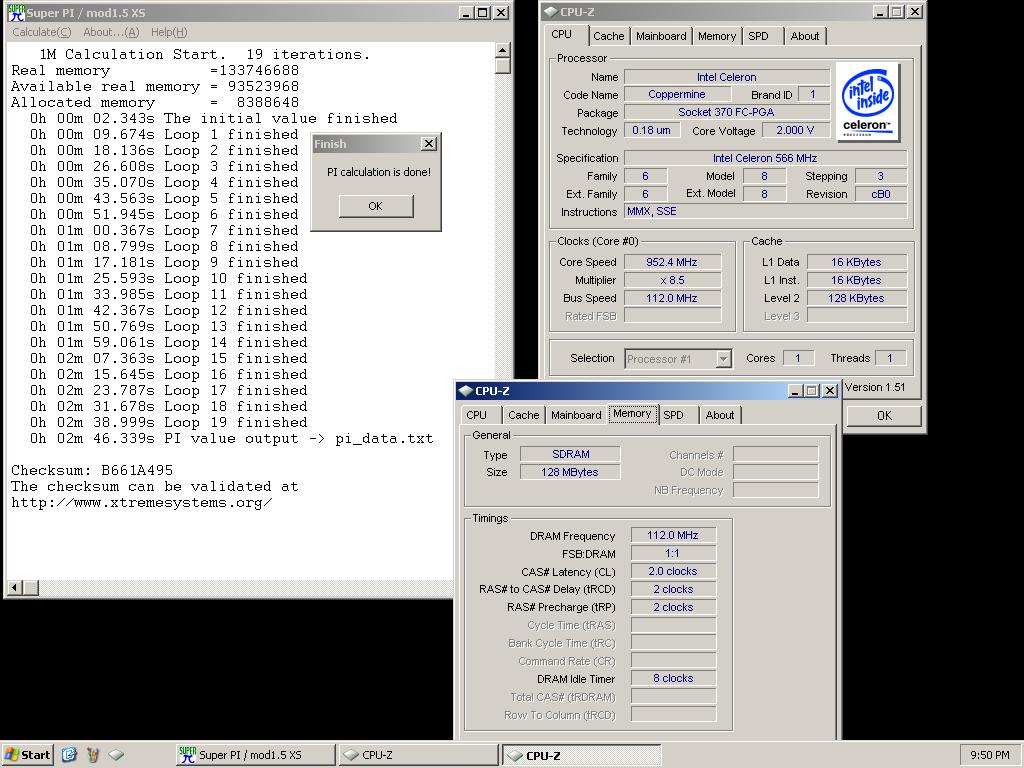Click the Intel Celeron name field
Screen dimensions: 1024x768
click(726, 77)
